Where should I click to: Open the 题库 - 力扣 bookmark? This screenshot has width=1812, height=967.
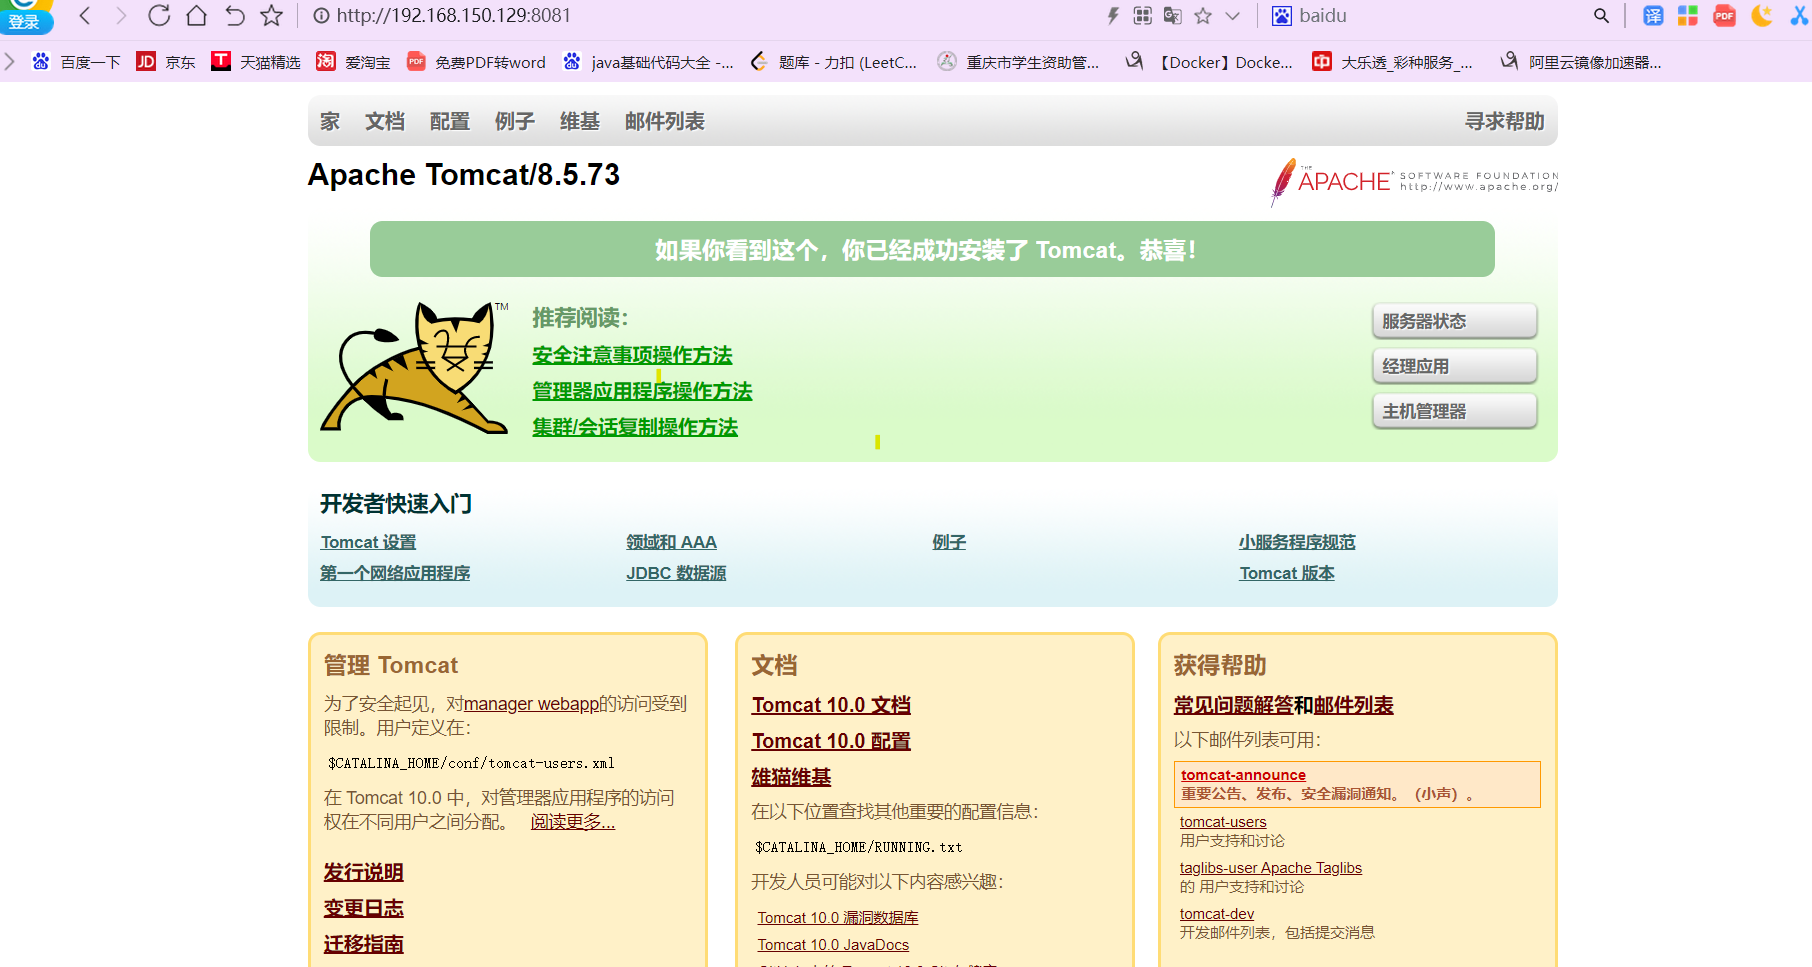pyautogui.click(x=833, y=62)
